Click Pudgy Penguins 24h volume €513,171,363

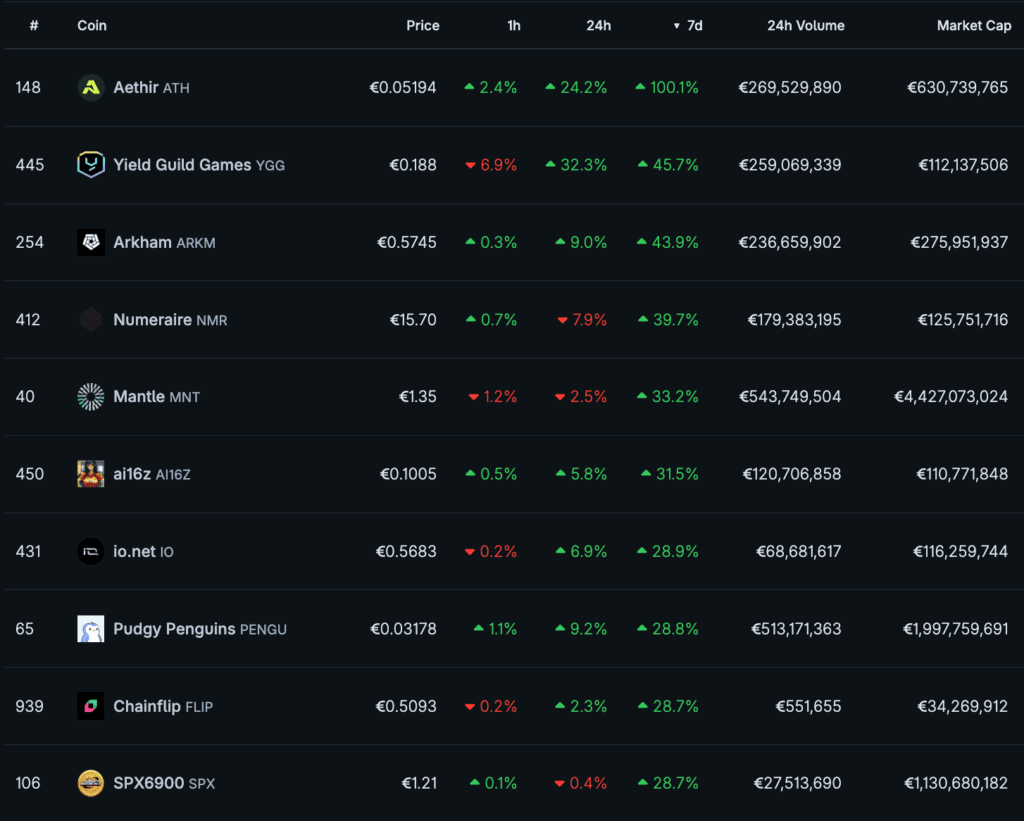[x=796, y=629]
